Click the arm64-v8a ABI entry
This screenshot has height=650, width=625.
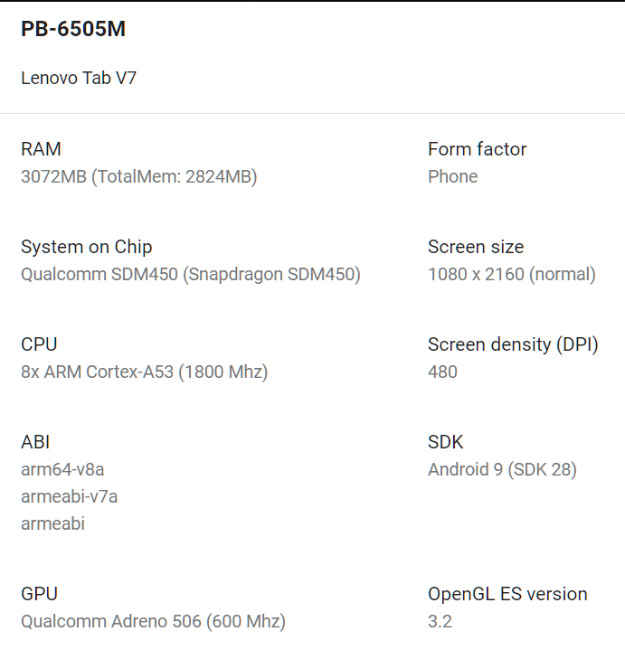63,470
